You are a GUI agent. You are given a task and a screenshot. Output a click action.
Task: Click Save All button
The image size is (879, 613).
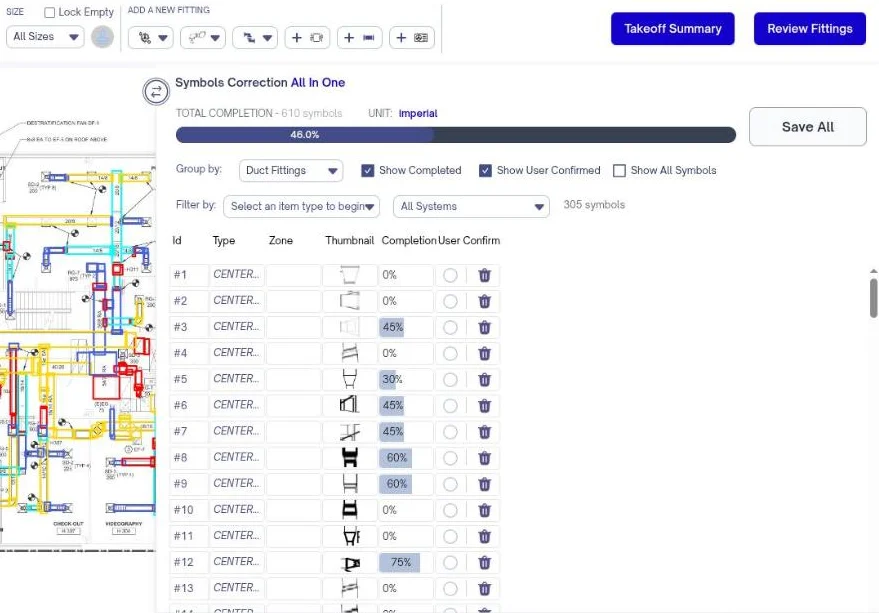coord(808,127)
